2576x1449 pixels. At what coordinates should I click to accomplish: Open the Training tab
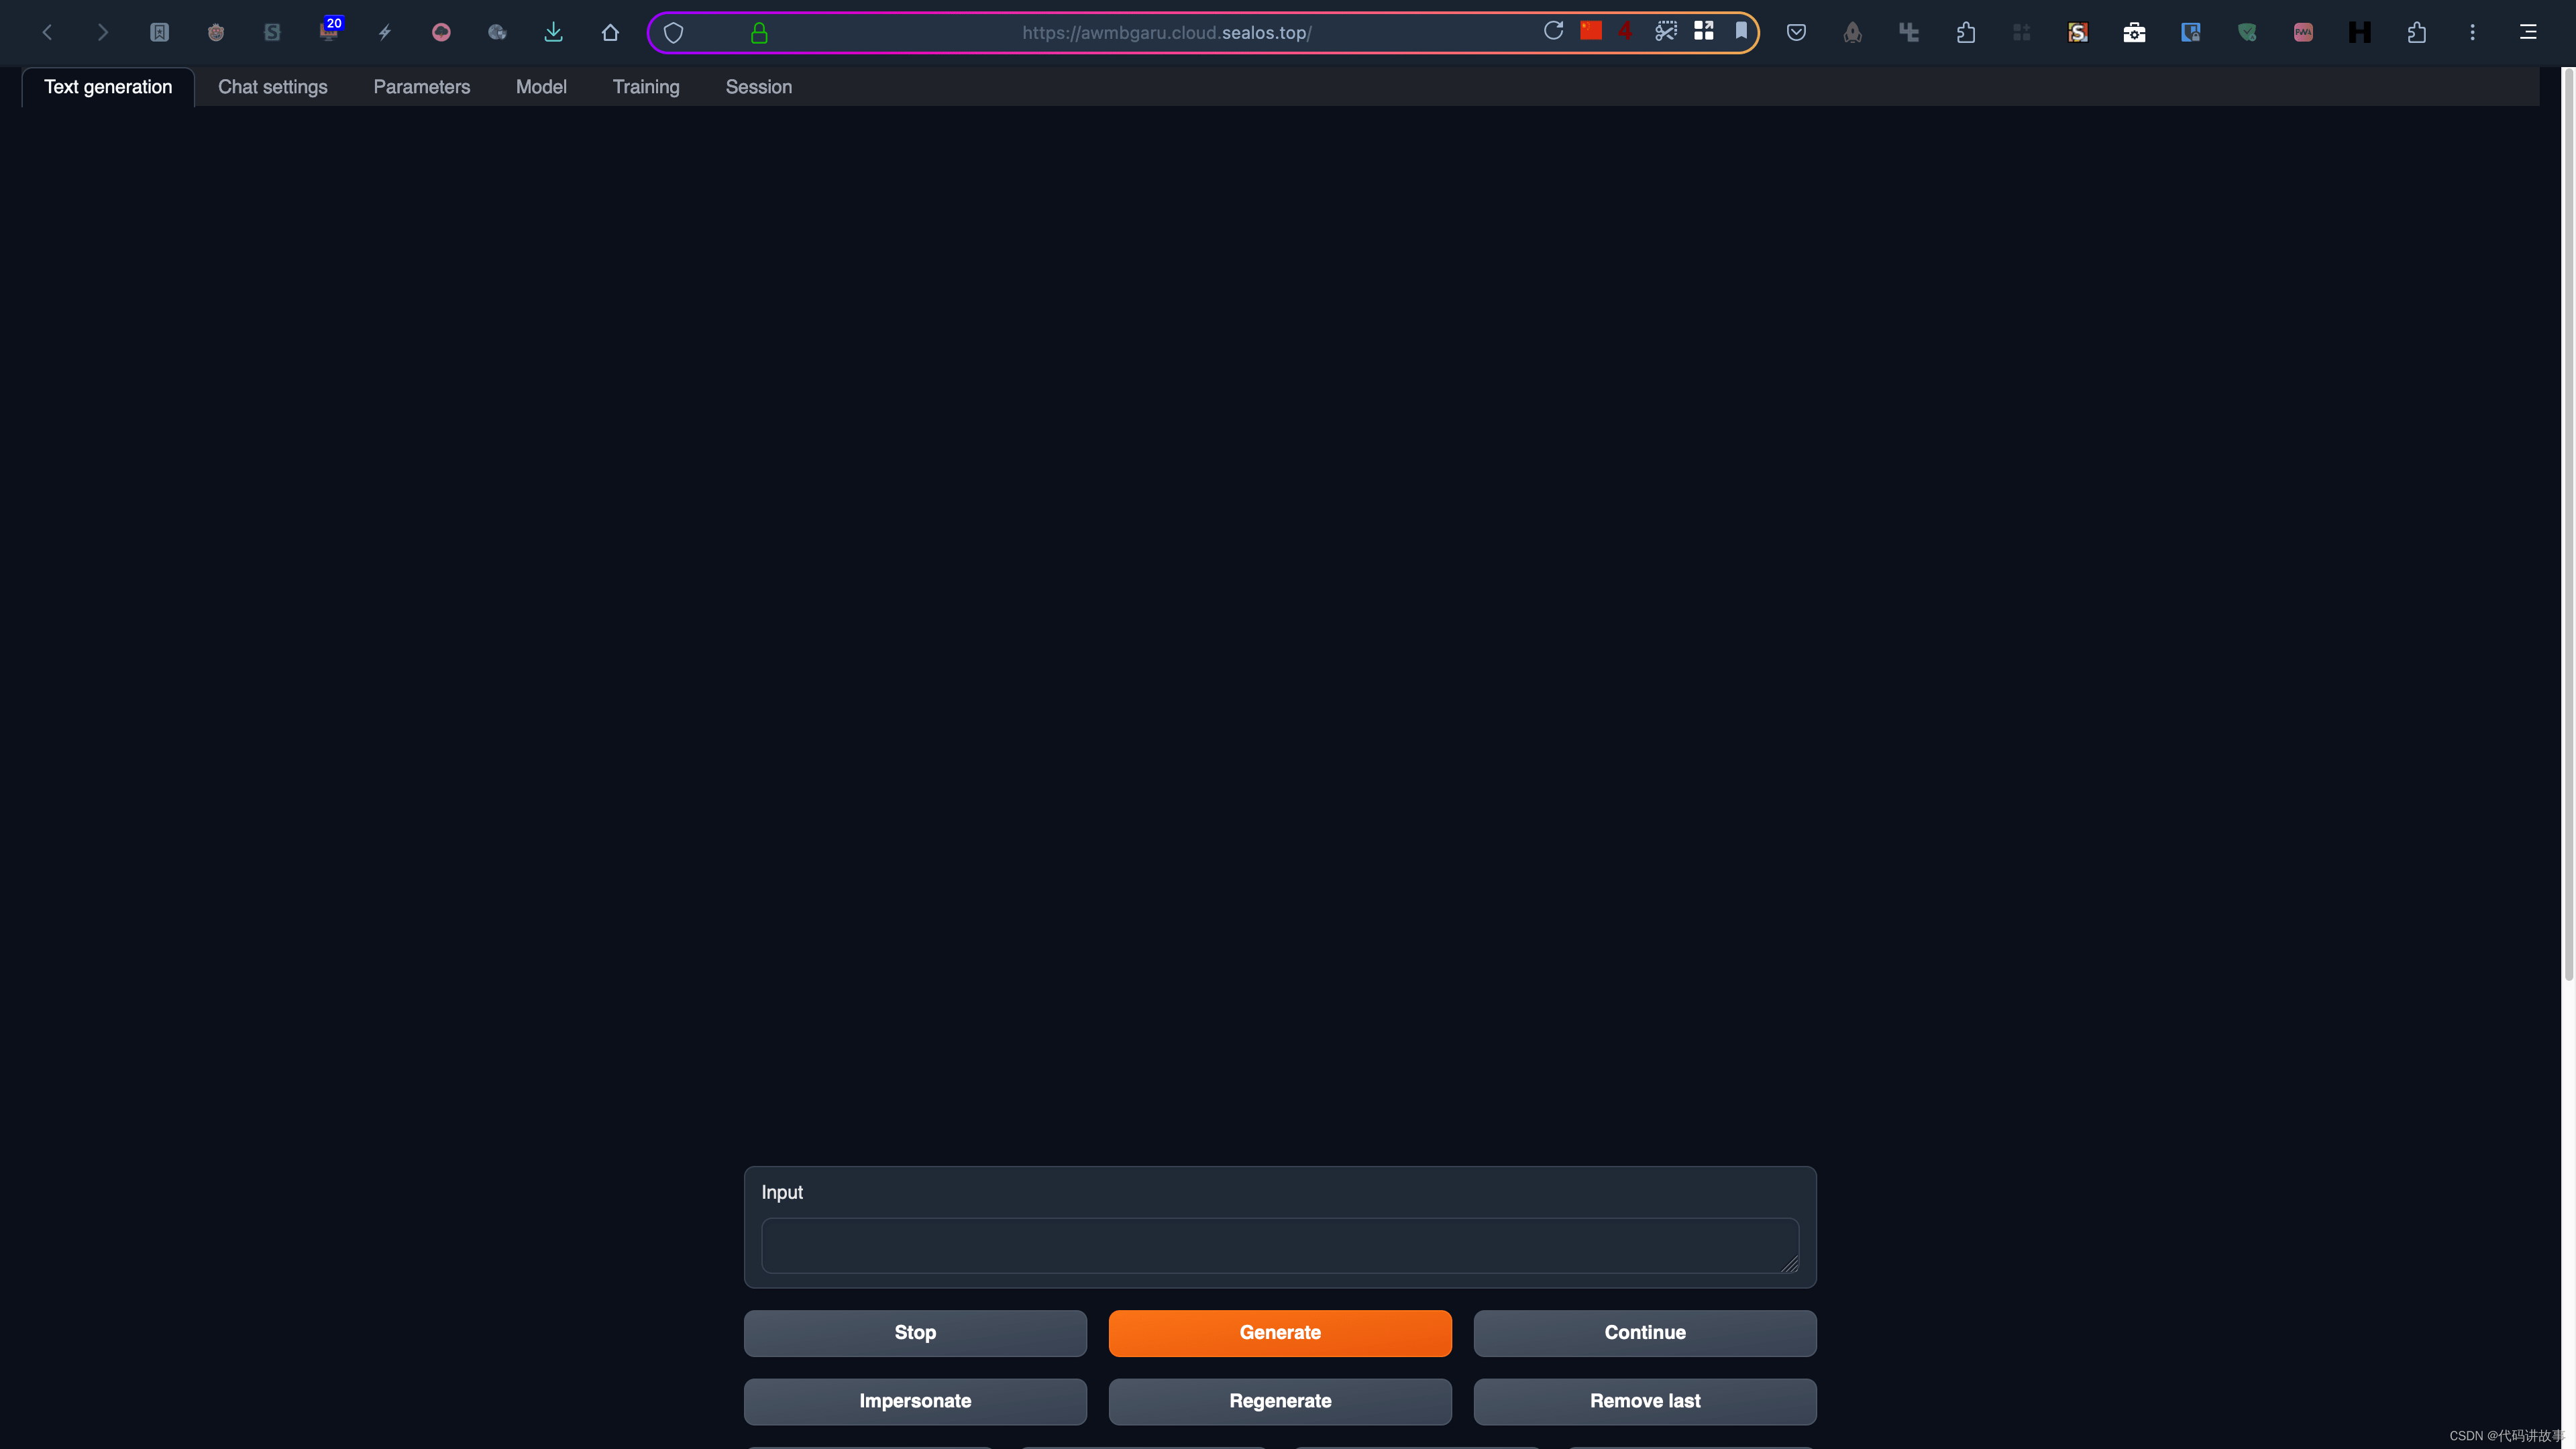point(646,87)
